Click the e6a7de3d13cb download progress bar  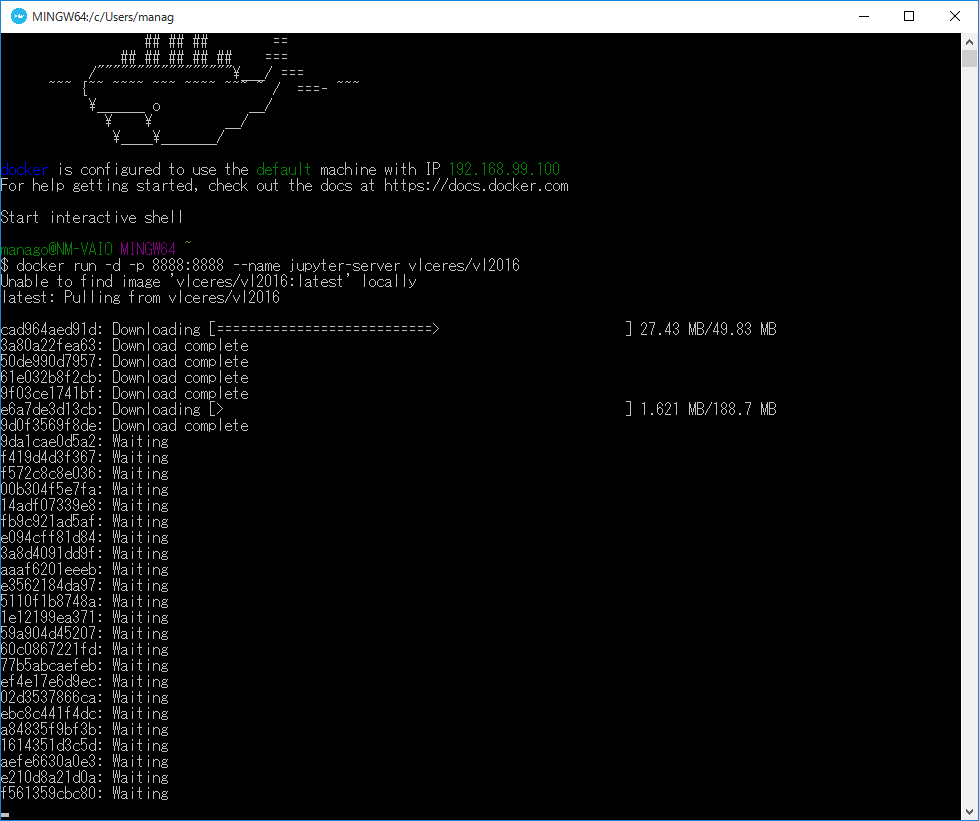[421, 409]
